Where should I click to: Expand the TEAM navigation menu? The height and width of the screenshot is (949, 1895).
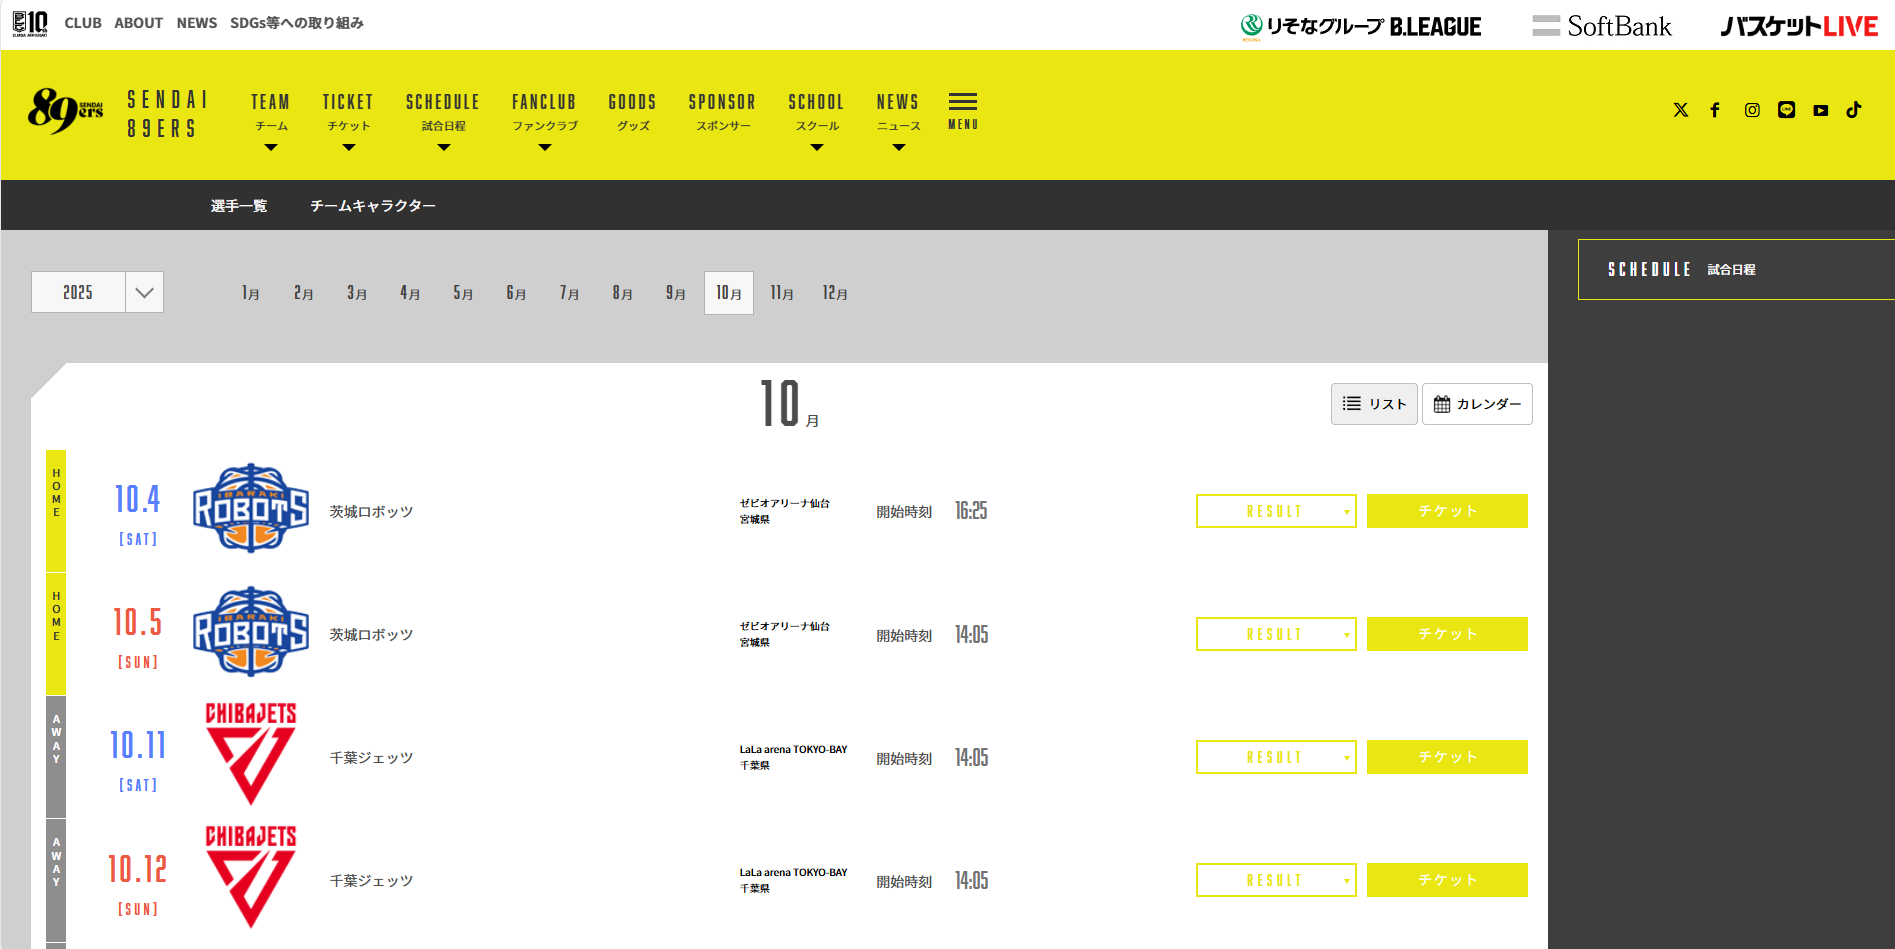(270, 113)
